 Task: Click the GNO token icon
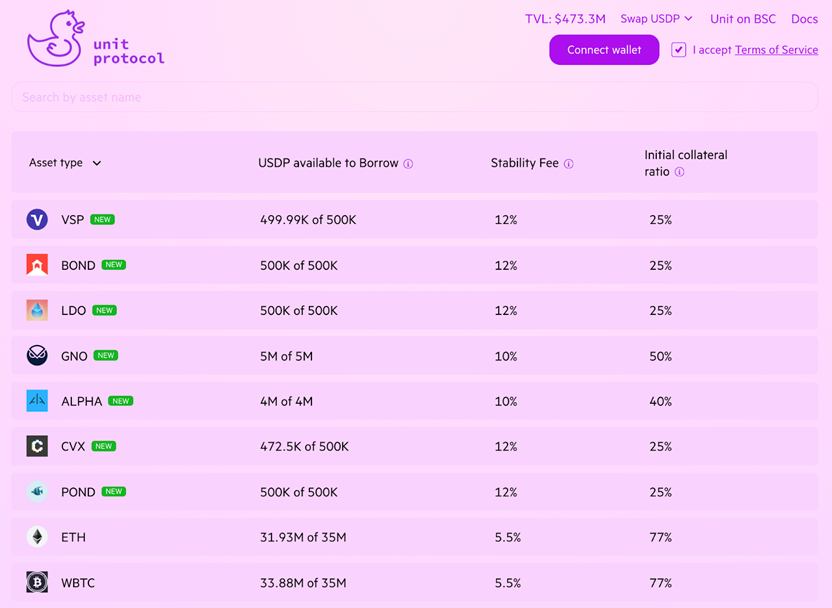point(37,355)
